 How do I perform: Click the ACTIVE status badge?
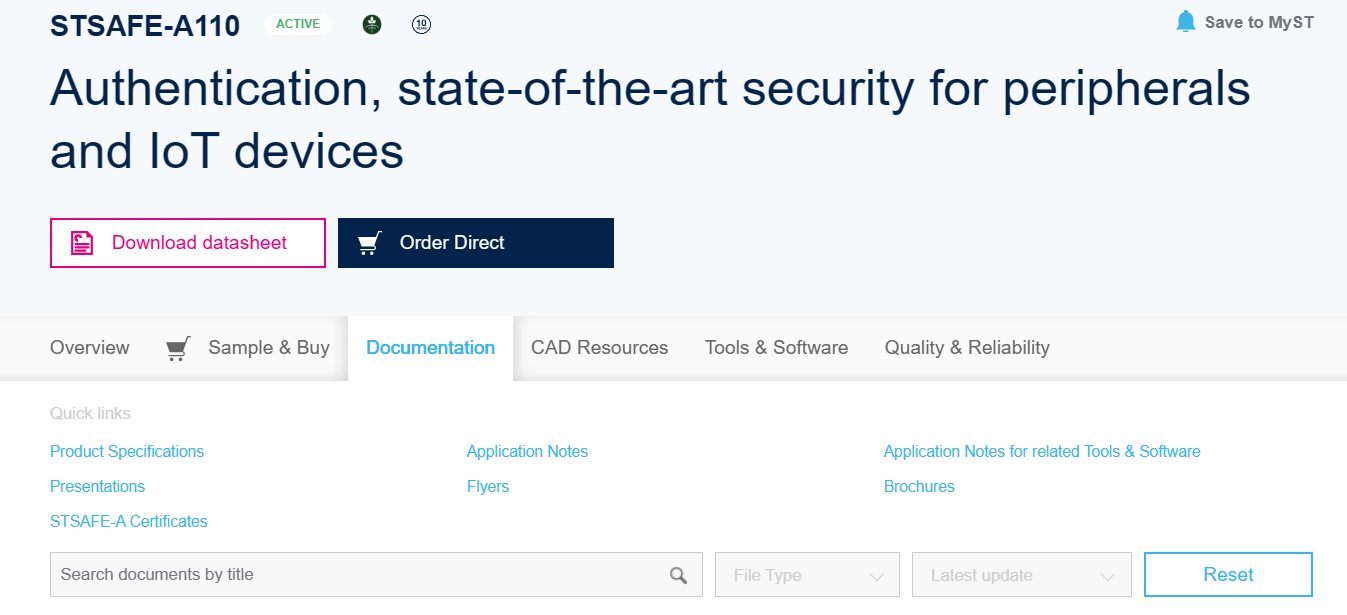click(x=297, y=24)
